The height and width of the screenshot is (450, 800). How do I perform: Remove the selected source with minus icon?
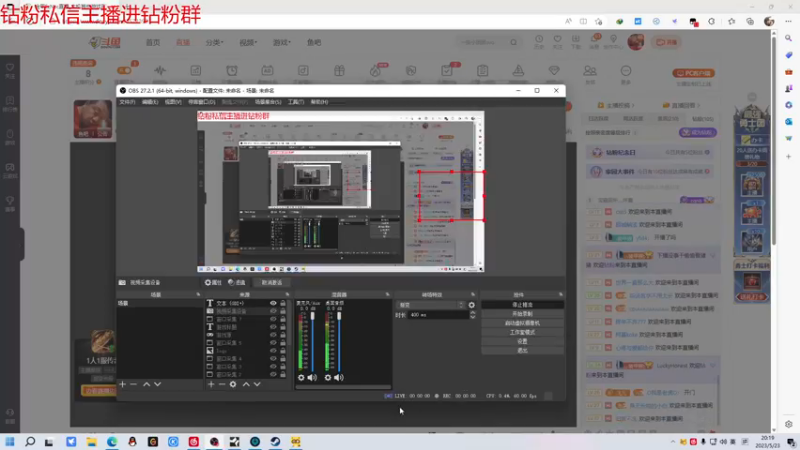tap(222, 384)
